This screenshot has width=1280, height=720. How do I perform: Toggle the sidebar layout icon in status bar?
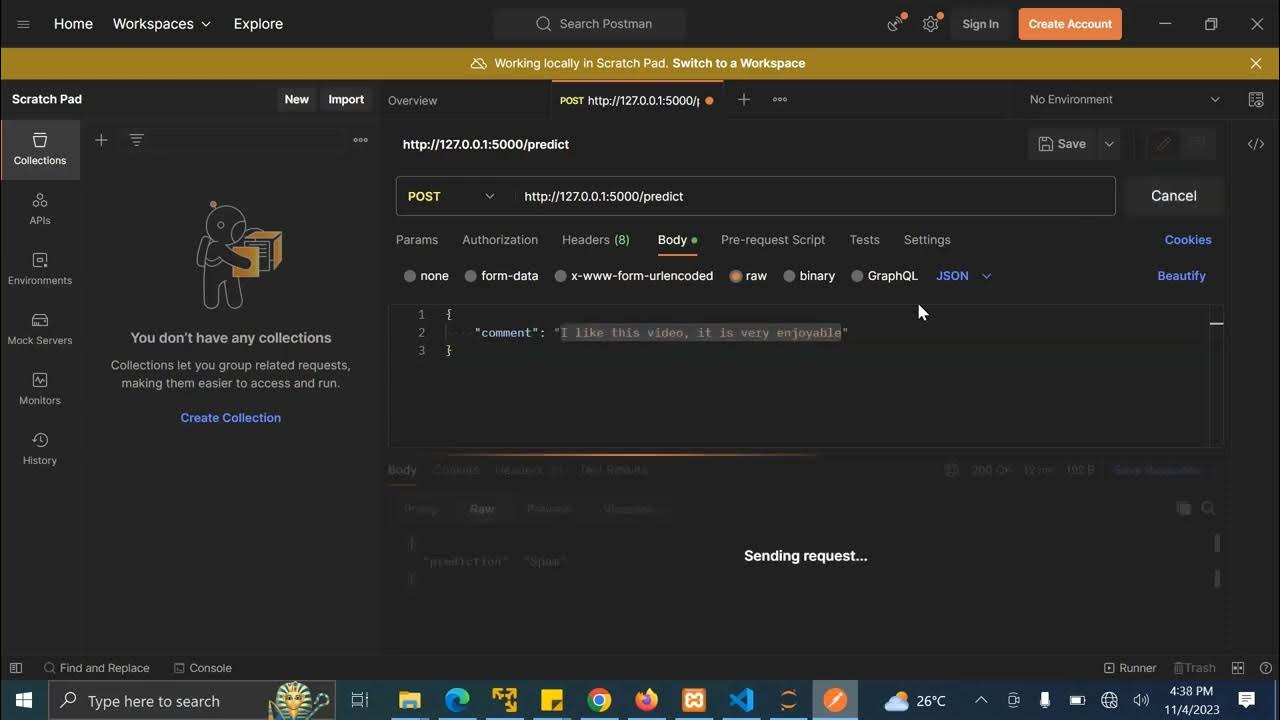pos(16,668)
